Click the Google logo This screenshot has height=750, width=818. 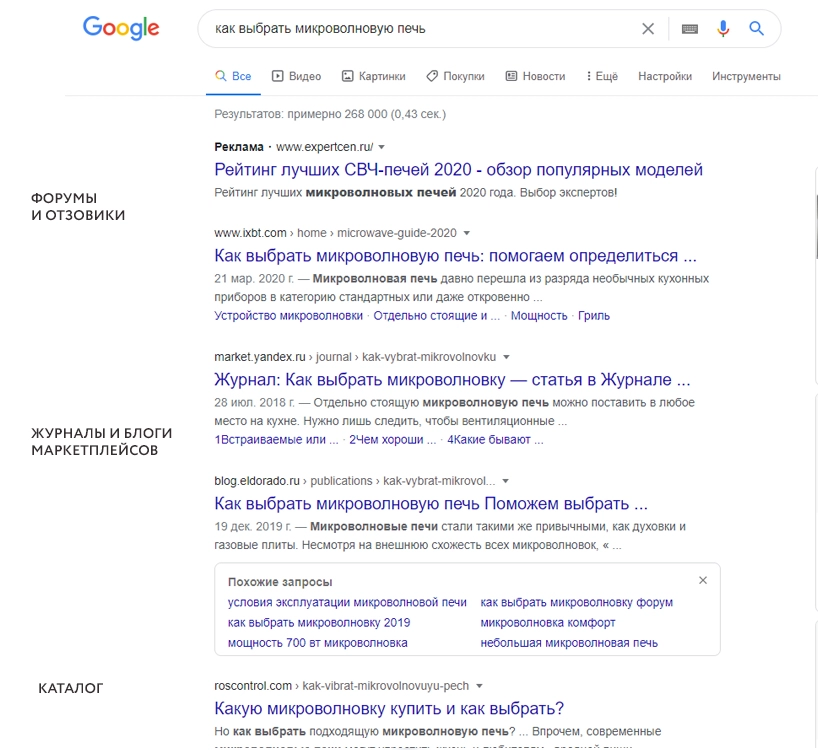pos(121,28)
